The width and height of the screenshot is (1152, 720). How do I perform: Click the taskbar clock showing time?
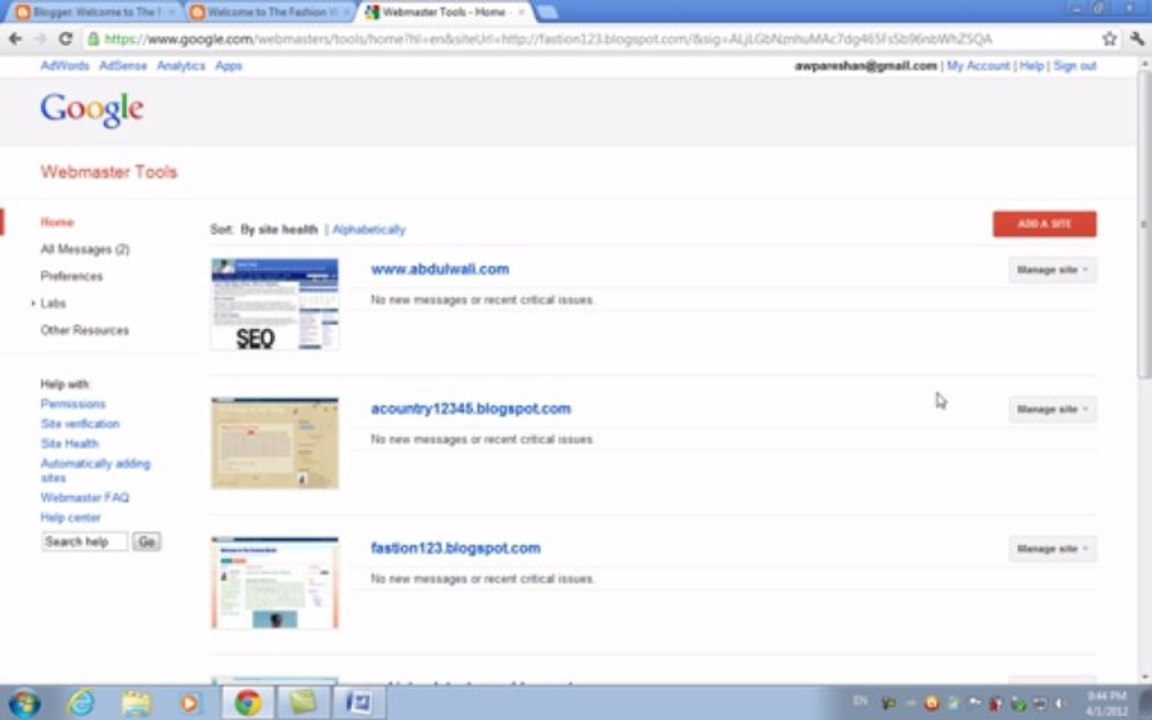click(x=1106, y=703)
